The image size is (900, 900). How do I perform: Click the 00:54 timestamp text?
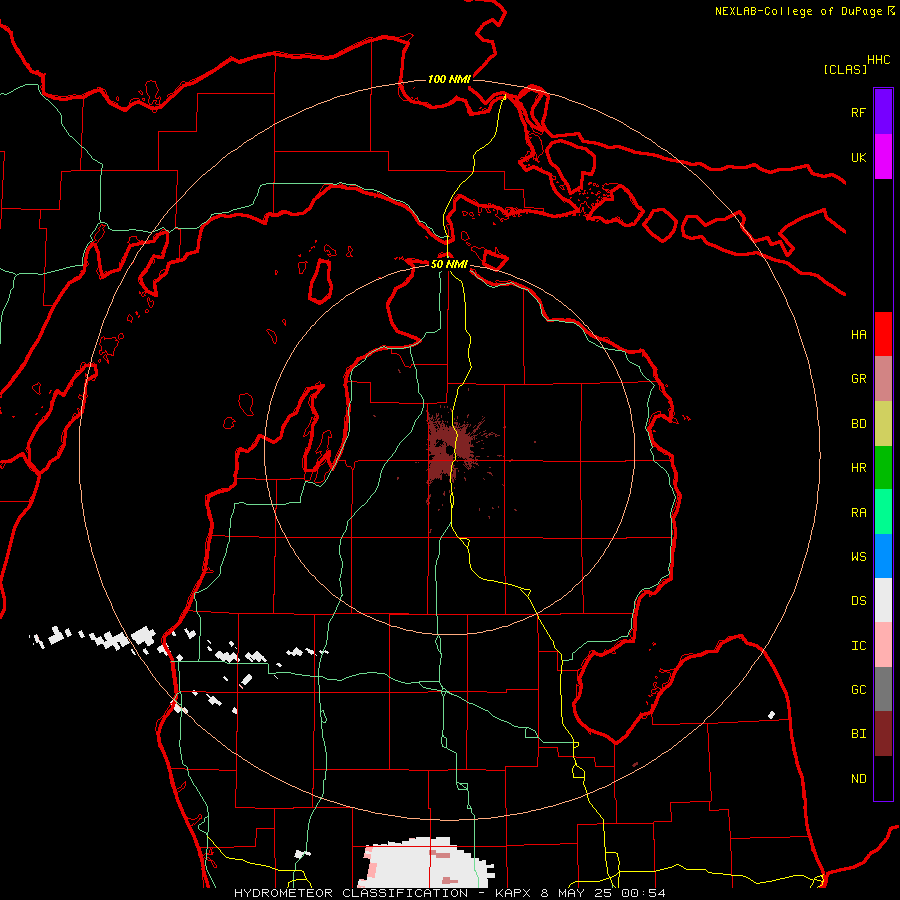(643, 893)
